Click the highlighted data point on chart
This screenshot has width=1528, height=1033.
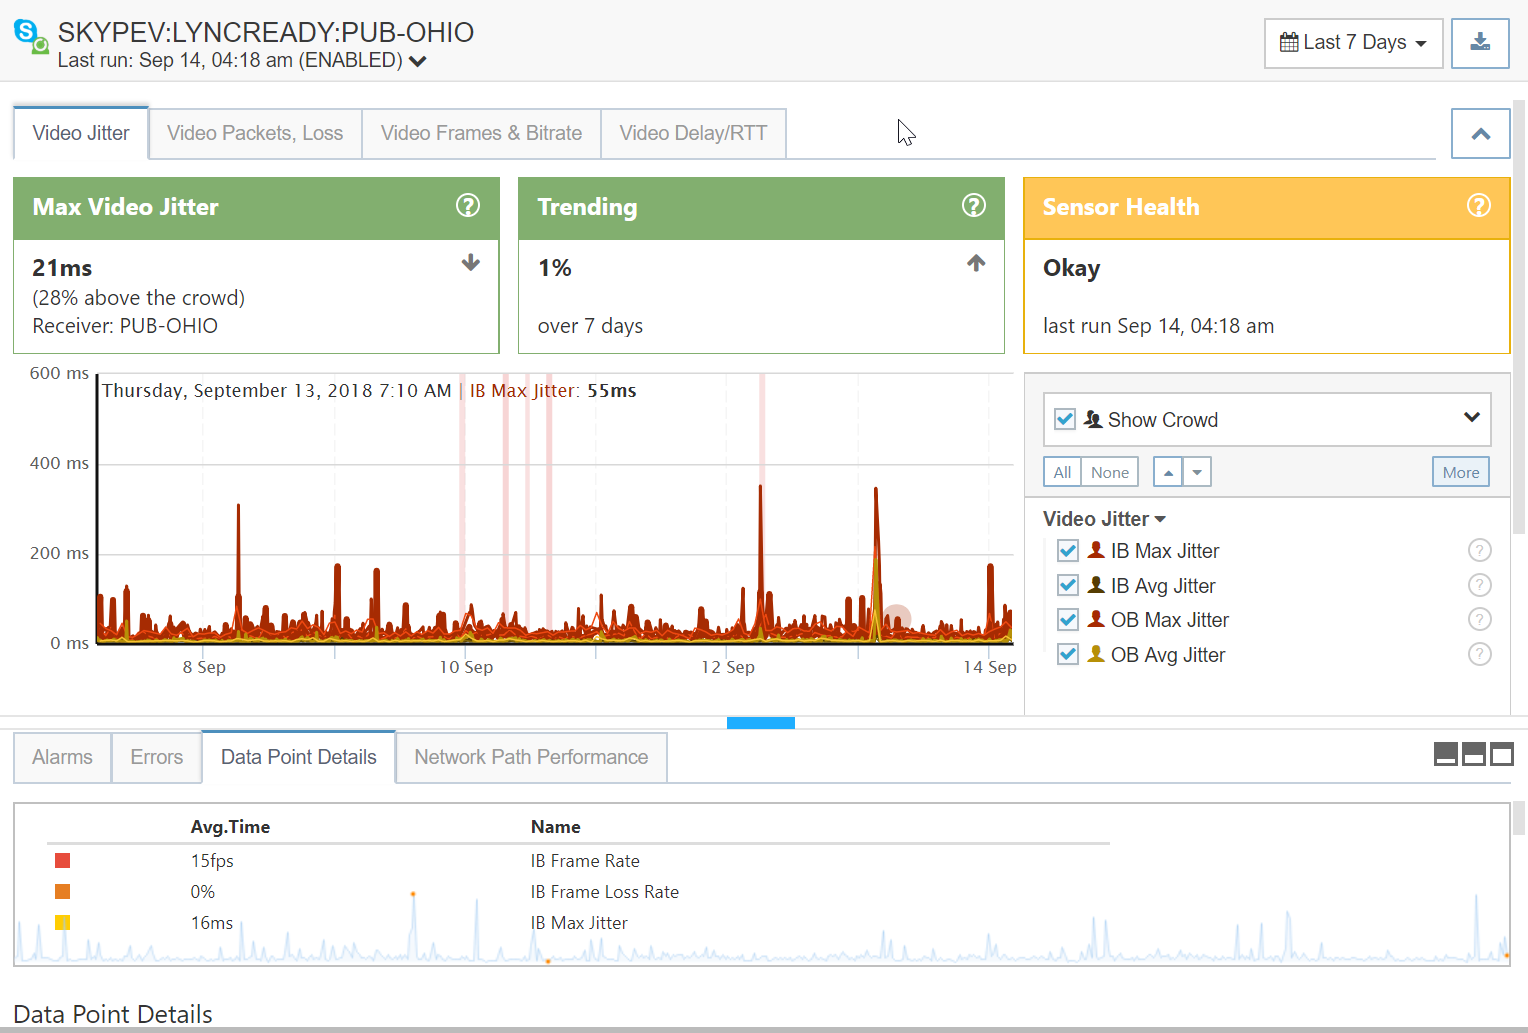897,619
